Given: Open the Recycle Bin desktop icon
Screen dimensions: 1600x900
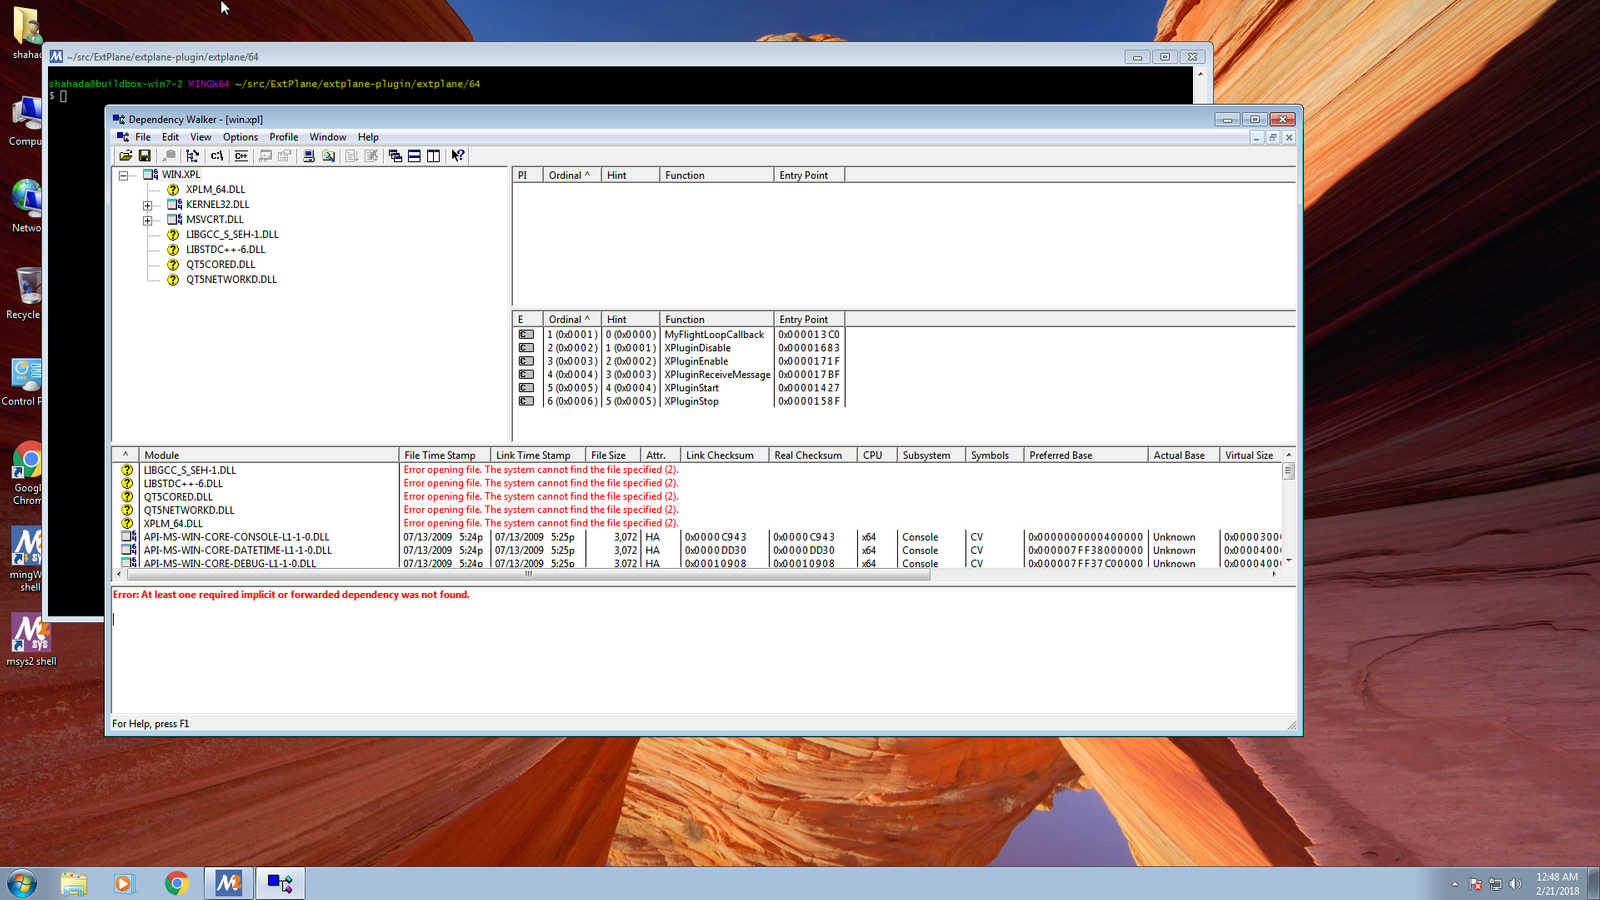Looking at the screenshot, I should click(x=25, y=294).
